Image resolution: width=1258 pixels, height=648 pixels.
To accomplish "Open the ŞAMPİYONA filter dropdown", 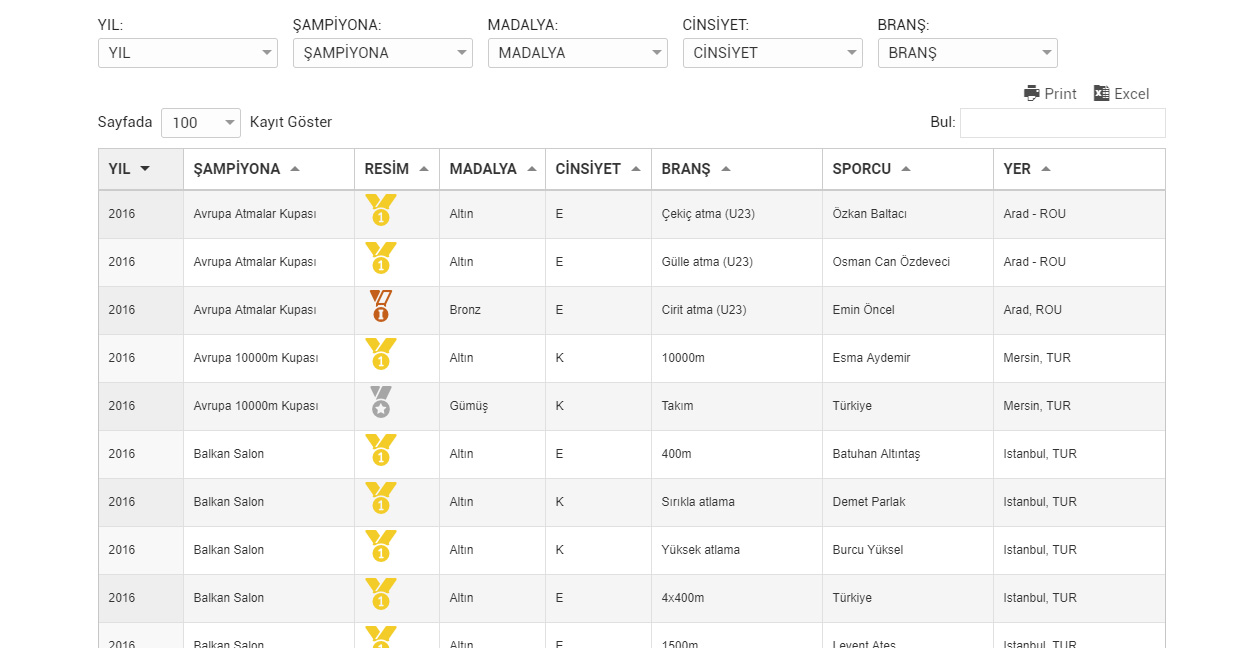I will [x=383, y=53].
